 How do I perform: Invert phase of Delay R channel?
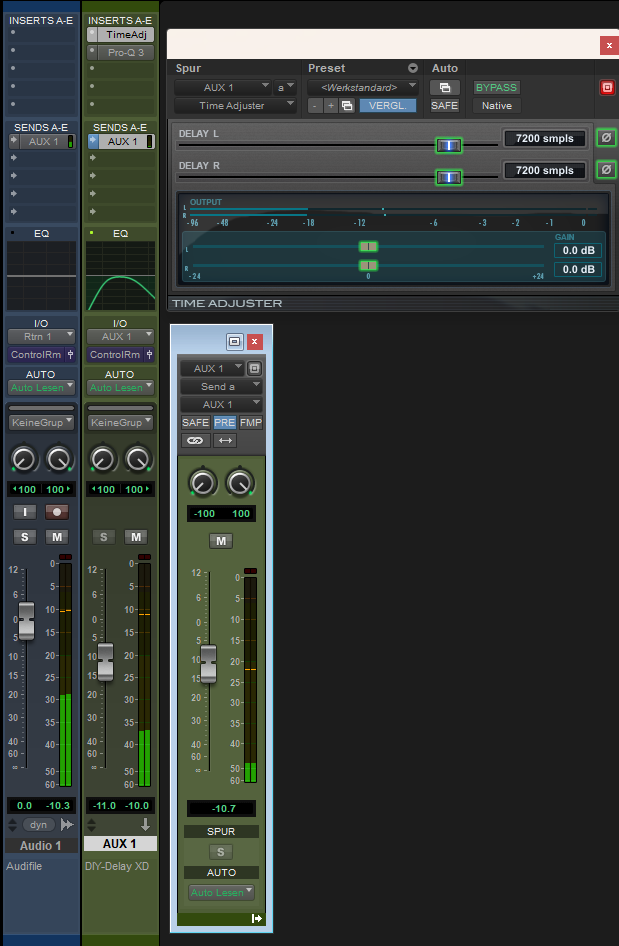(606, 170)
